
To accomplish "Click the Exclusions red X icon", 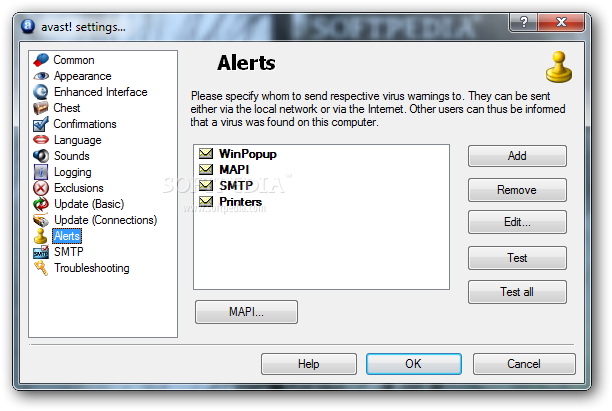I will click(x=41, y=188).
